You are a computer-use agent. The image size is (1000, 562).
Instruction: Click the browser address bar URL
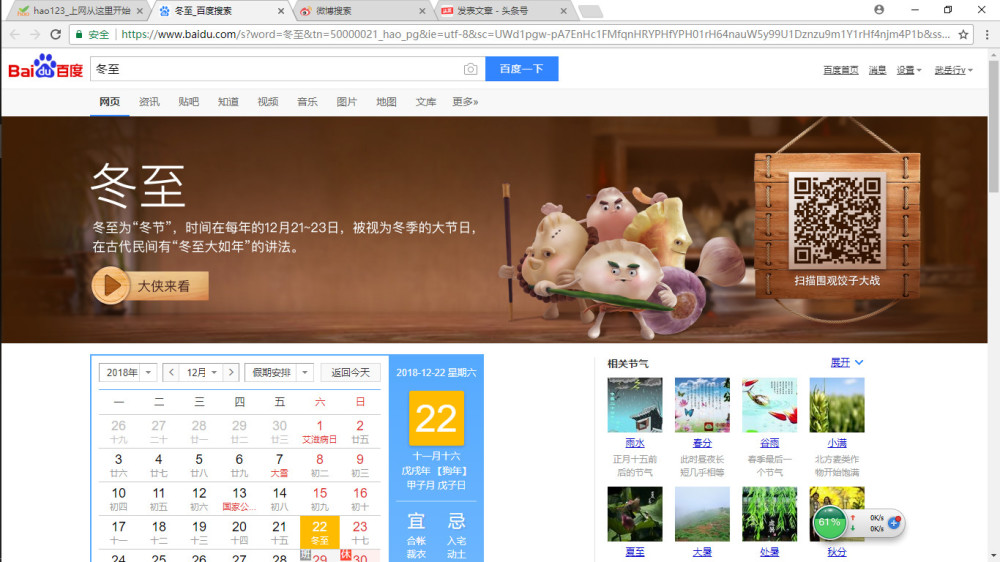tap(534, 34)
